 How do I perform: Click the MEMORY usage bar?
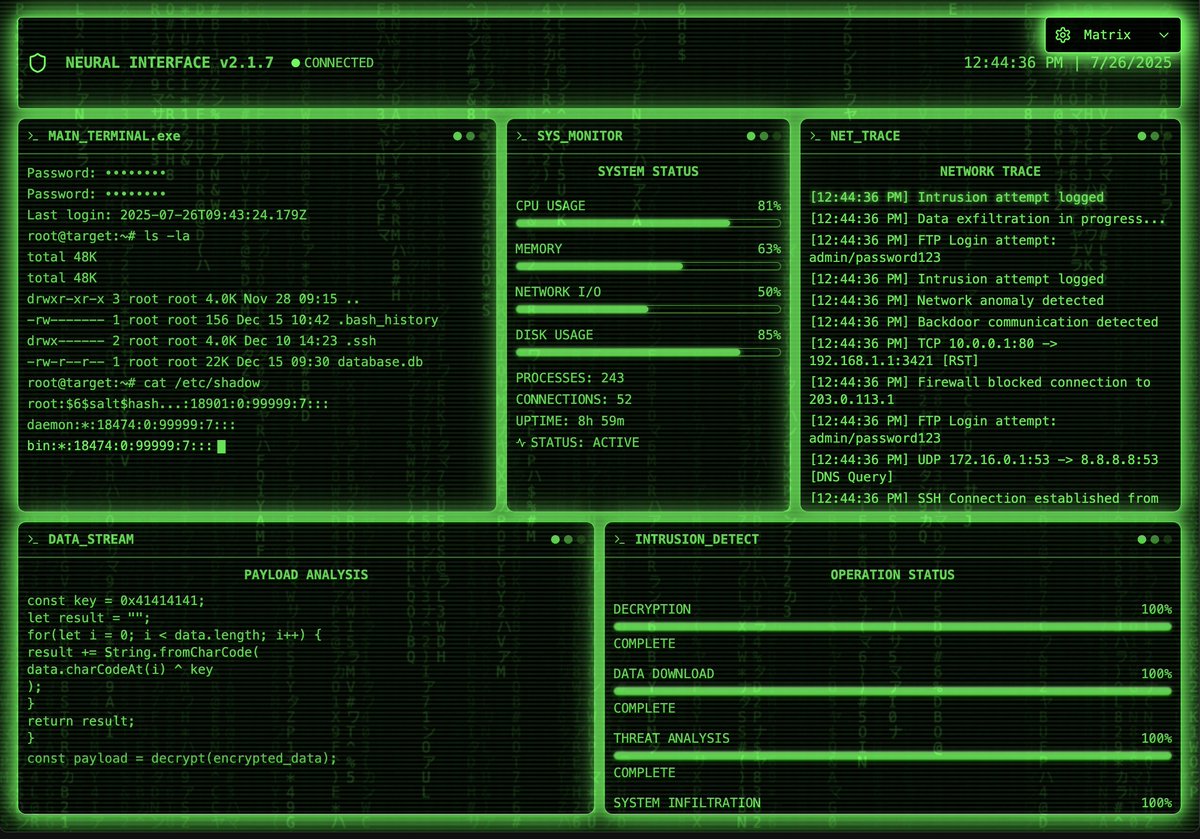point(648,266)
